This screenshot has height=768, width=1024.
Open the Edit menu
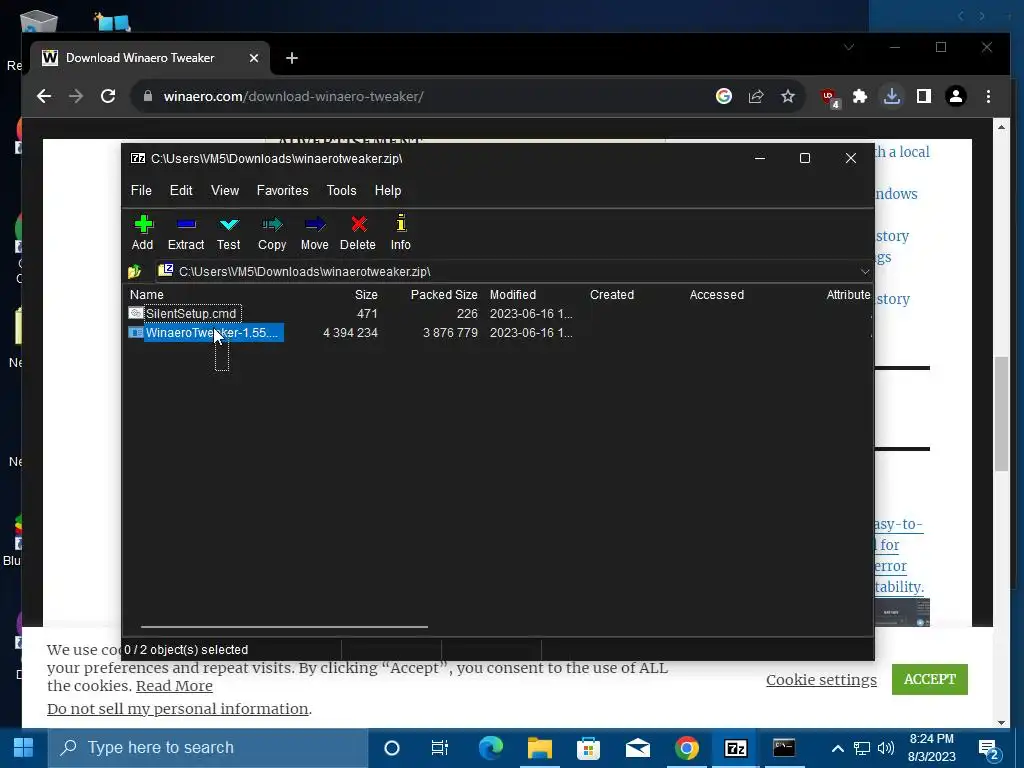[181, 191]
